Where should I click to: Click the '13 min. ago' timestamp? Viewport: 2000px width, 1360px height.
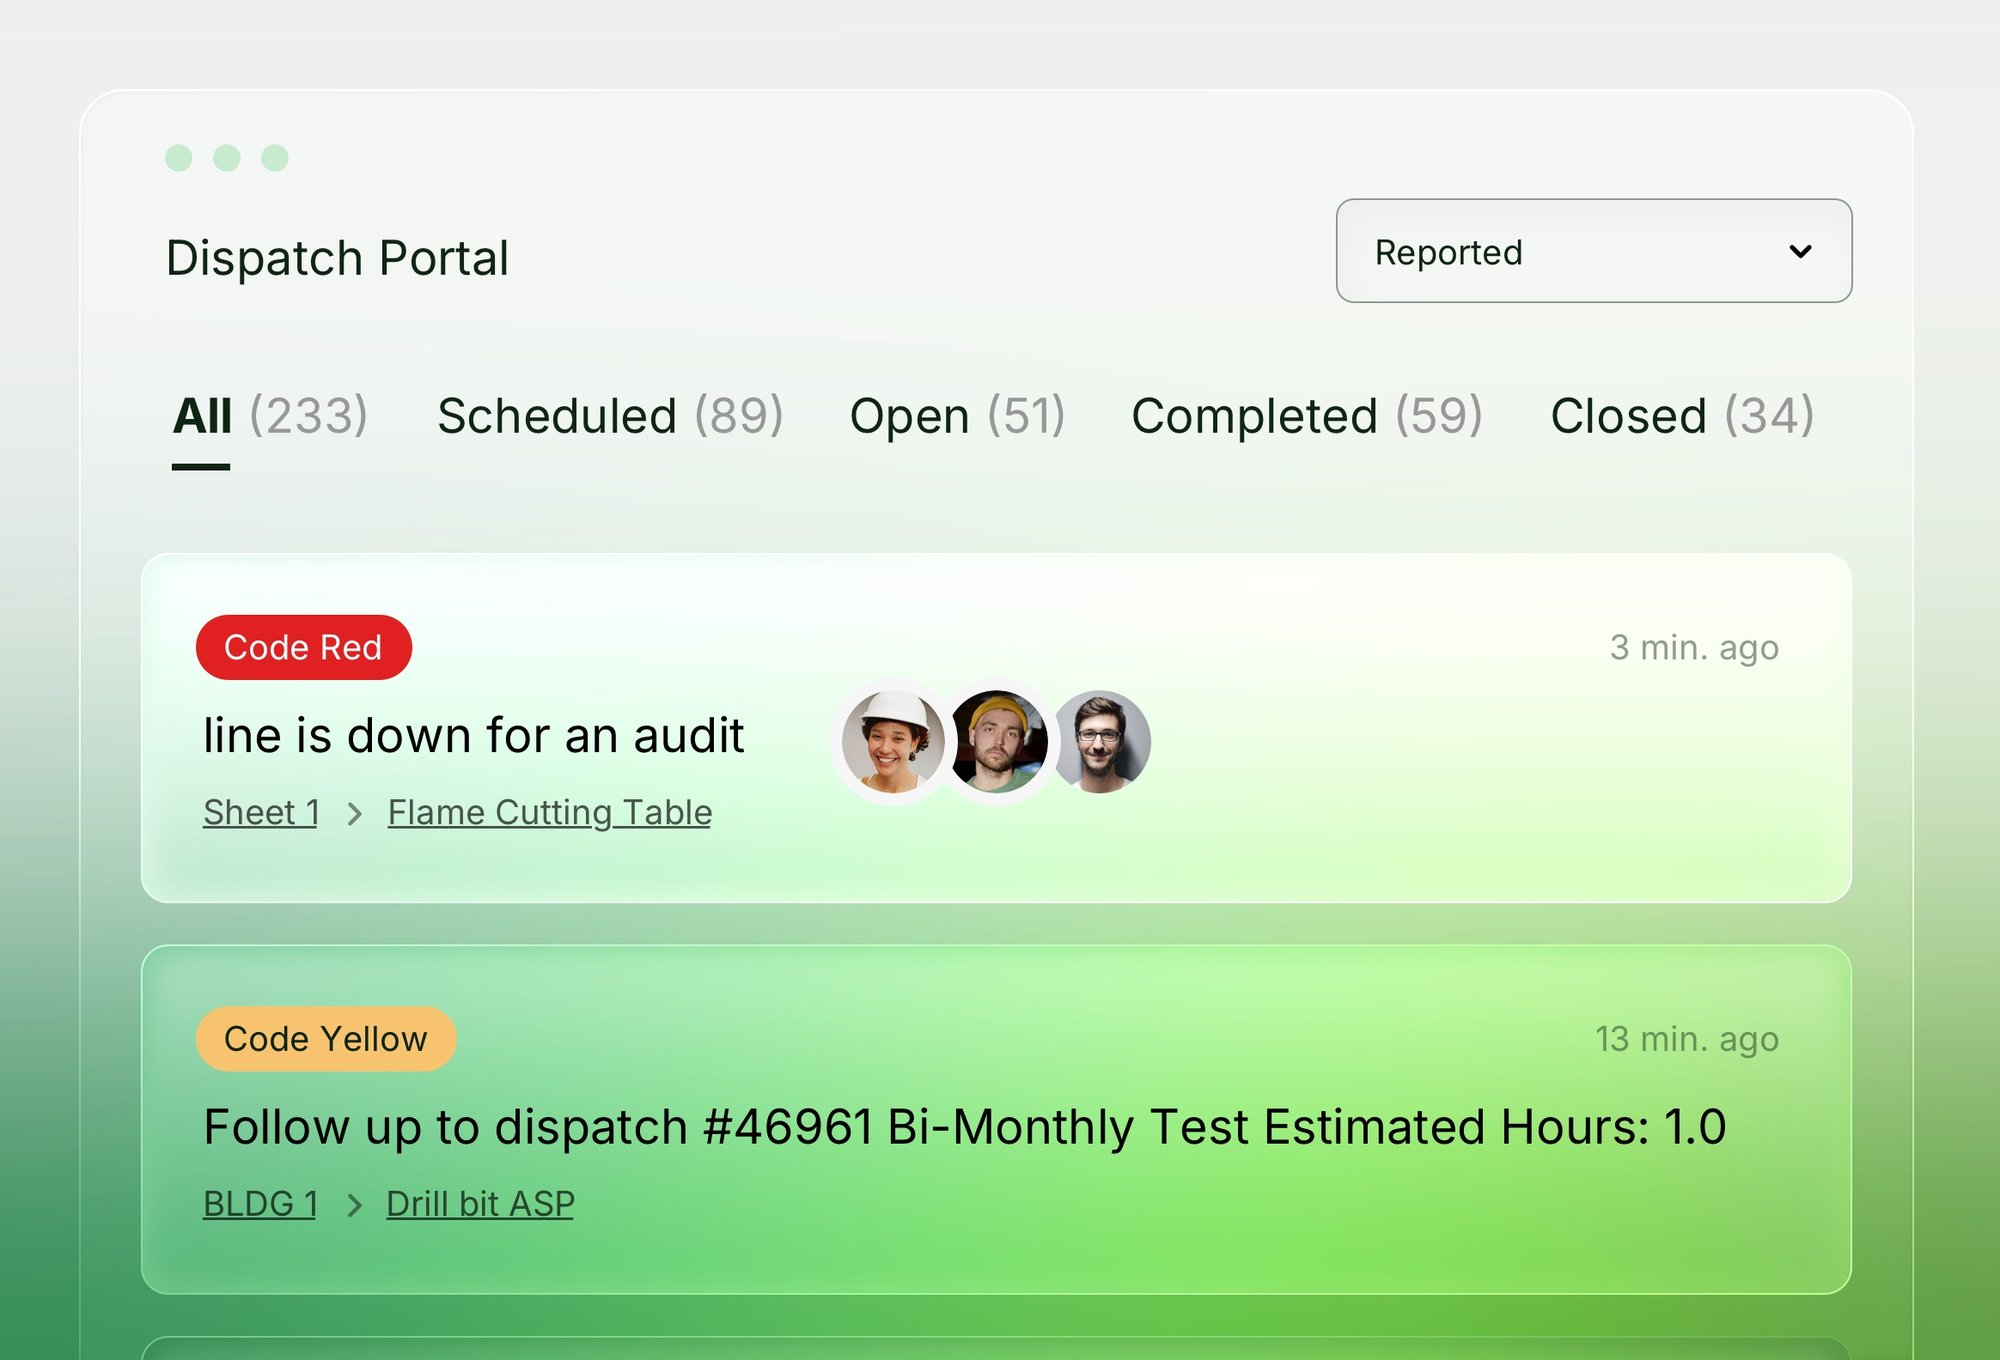tap(1687, 1039)
